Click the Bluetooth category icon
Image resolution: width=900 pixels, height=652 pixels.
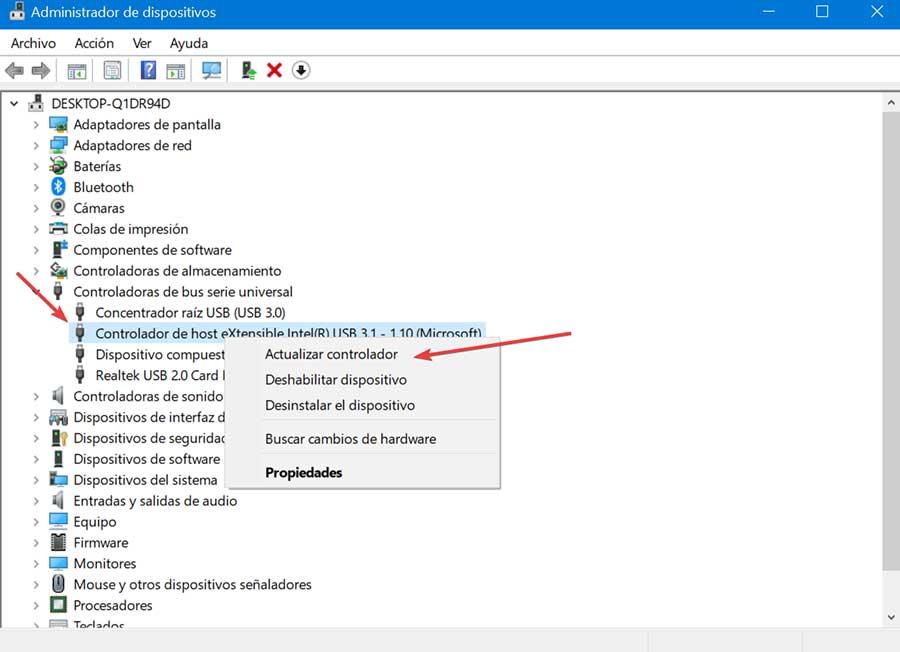click(x=58, y=187)
